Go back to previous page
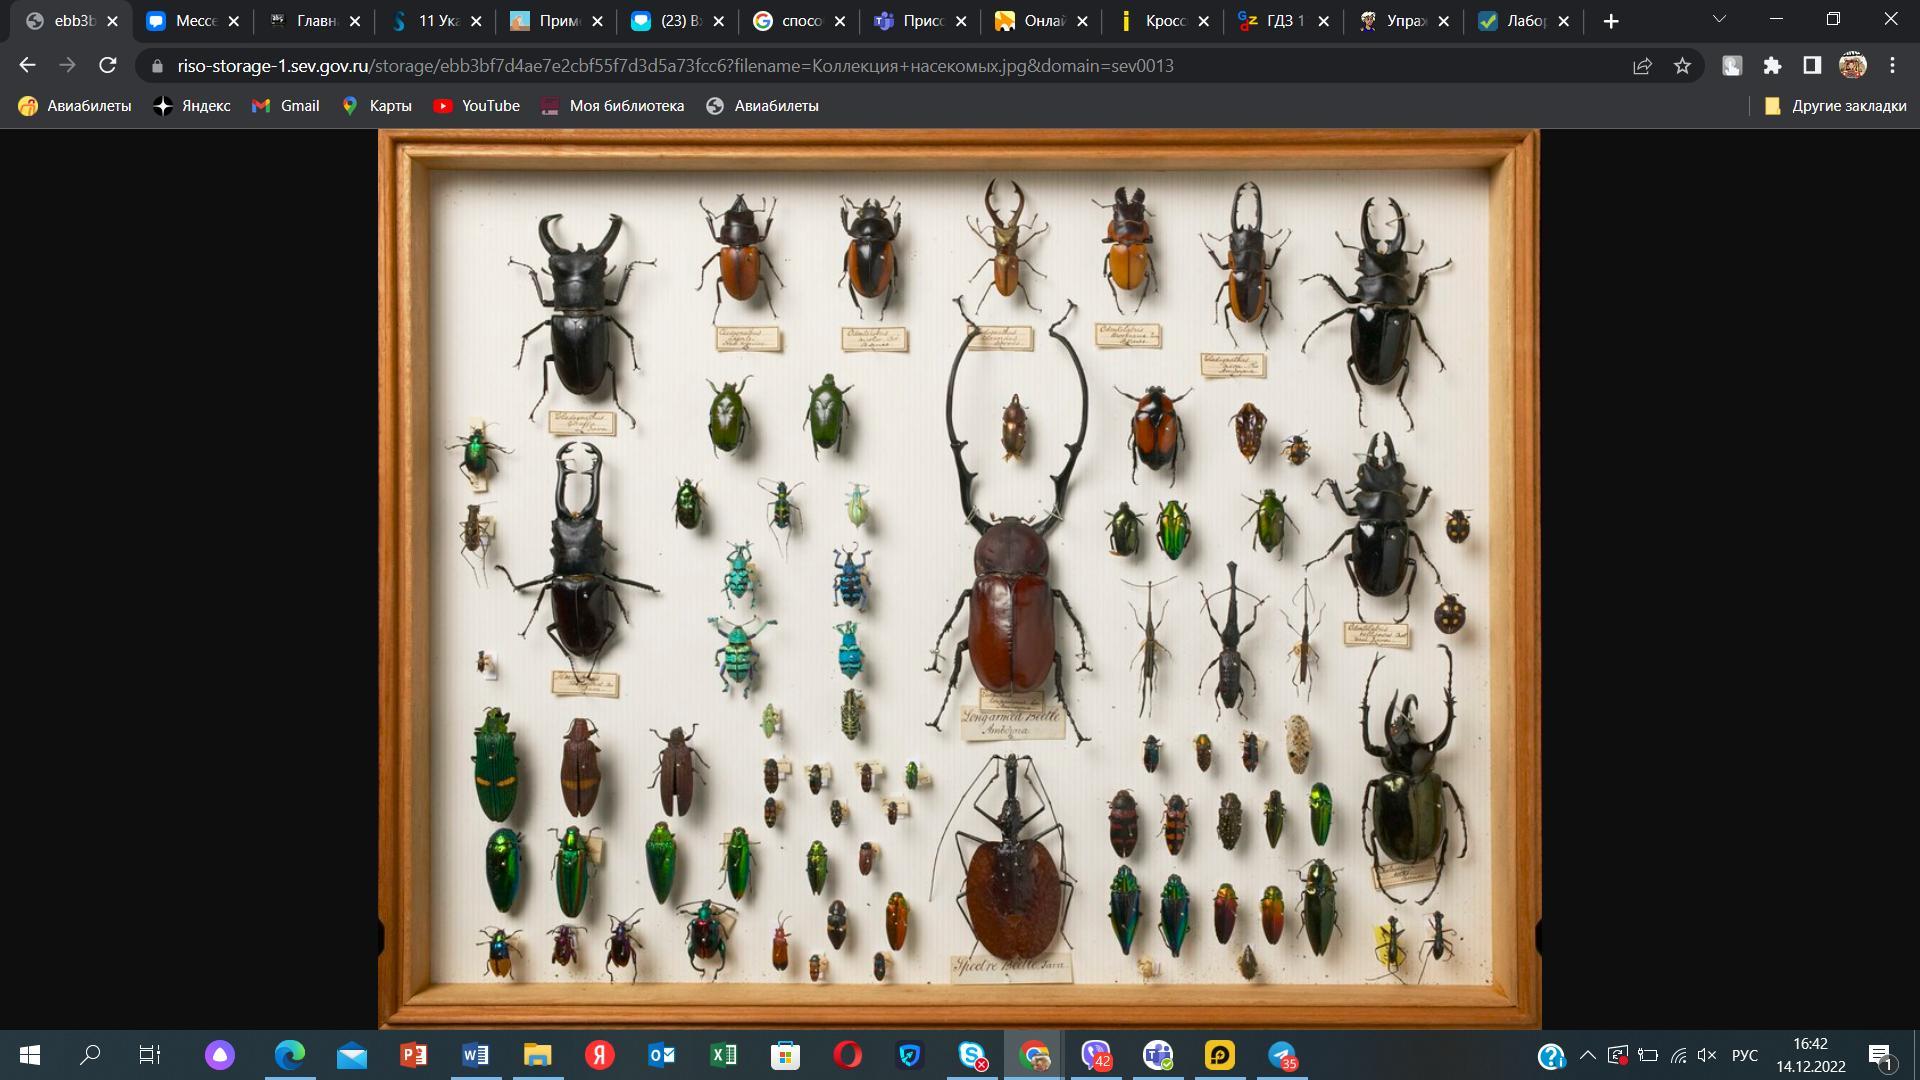The width and height of the screenshot is (1920, 1080). click(27, 65)
